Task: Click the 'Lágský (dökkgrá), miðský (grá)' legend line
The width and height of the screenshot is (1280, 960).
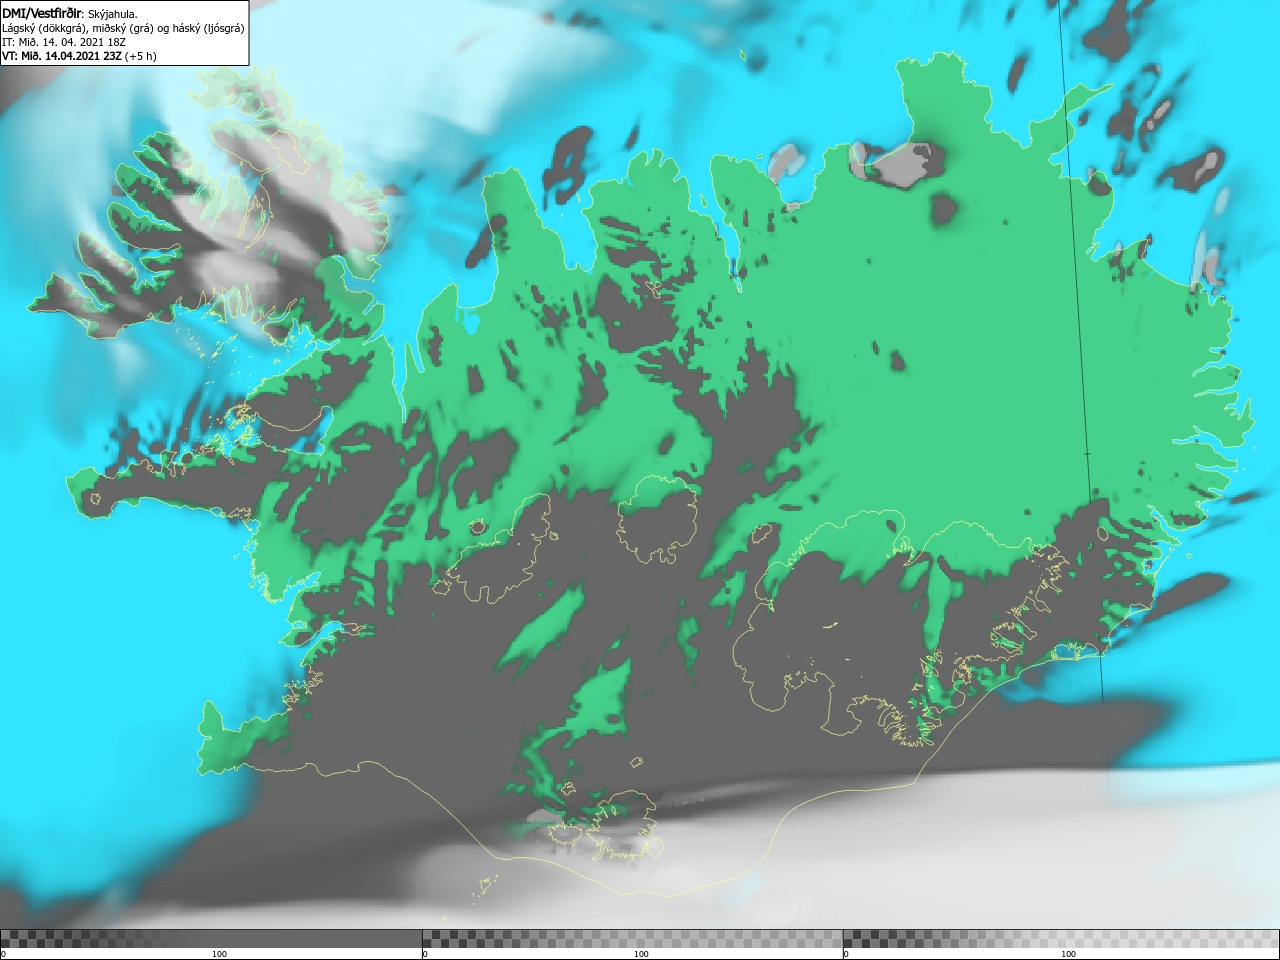Action: pos(123,28)
